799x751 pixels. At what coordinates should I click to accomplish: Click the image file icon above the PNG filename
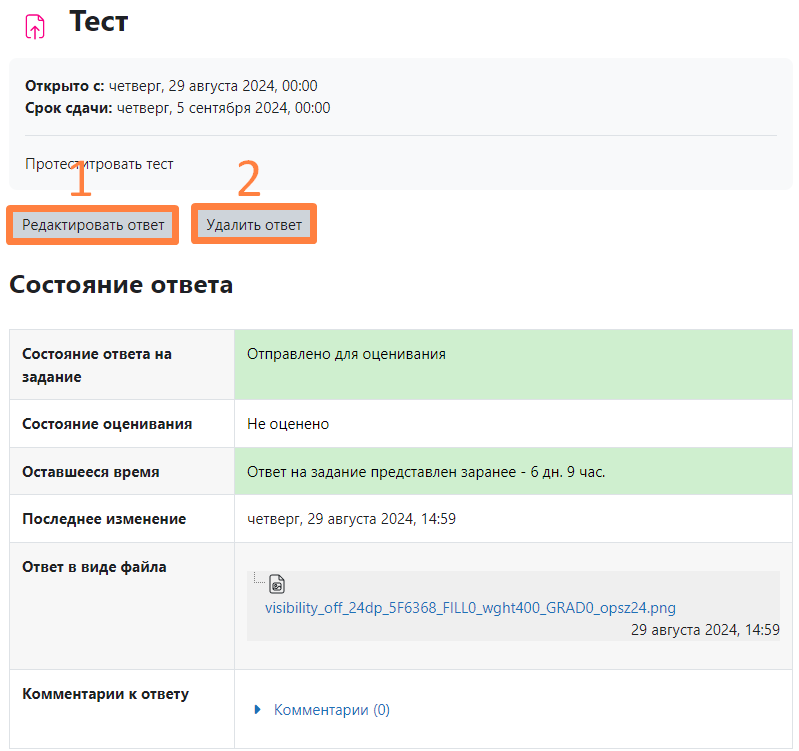[x=278, y=585]
